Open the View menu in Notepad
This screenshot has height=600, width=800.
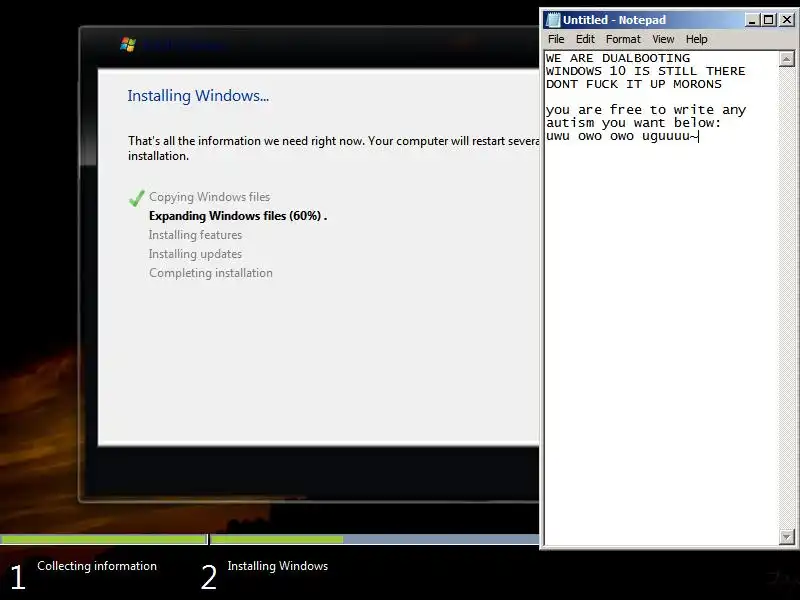663,39
